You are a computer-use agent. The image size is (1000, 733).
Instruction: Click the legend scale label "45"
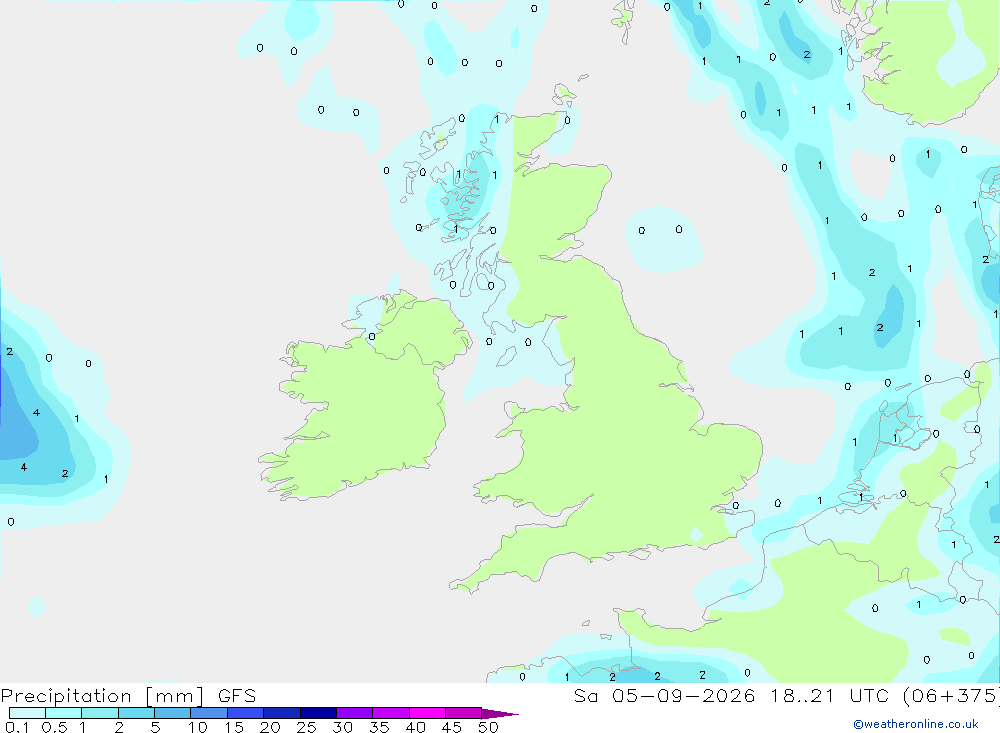click(452, 727)
